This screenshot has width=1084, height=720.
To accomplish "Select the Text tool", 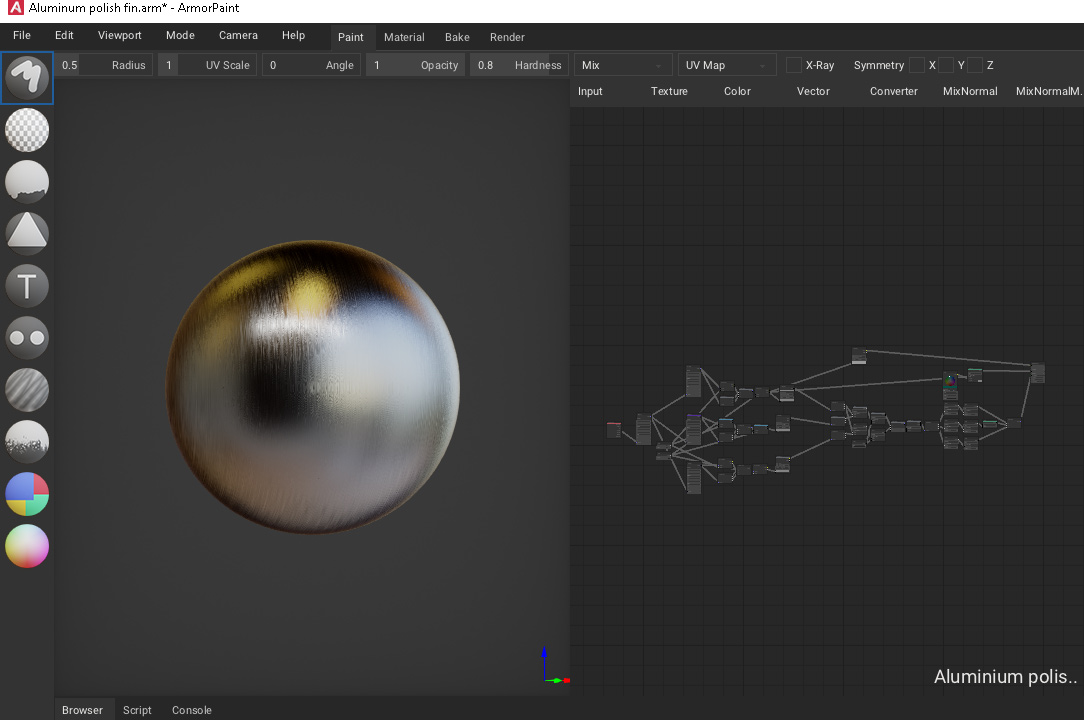I will pyautogui.click(x=26, y=286).
